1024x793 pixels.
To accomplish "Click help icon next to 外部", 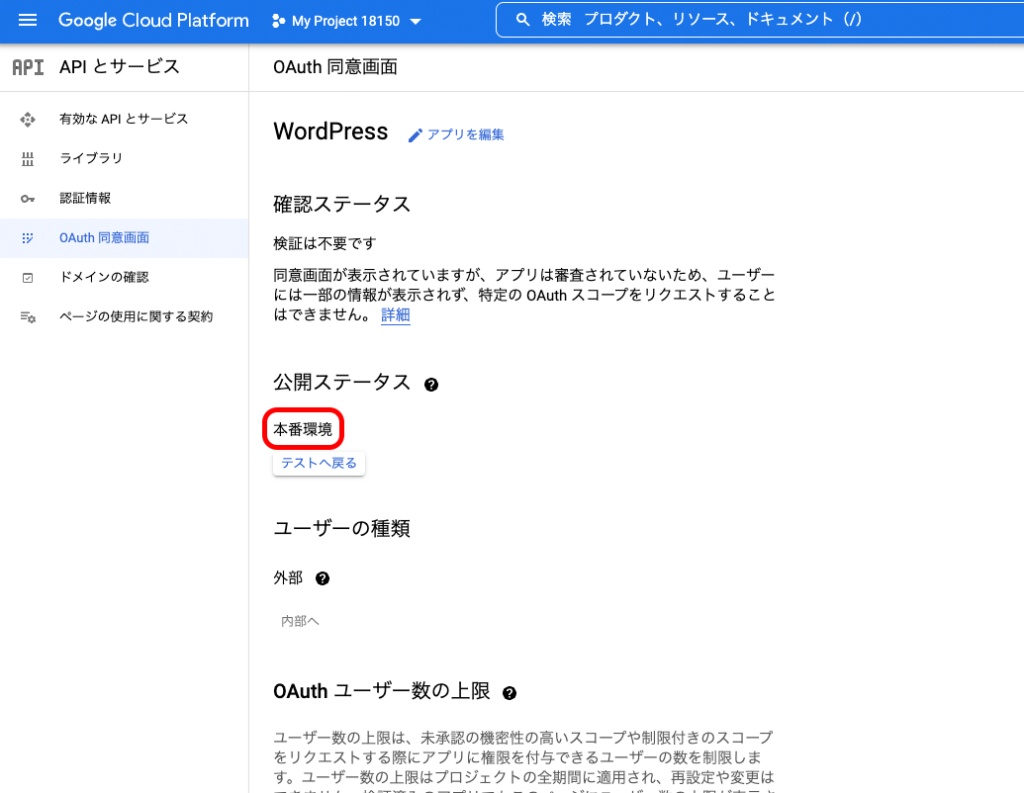I will [322, 579].
